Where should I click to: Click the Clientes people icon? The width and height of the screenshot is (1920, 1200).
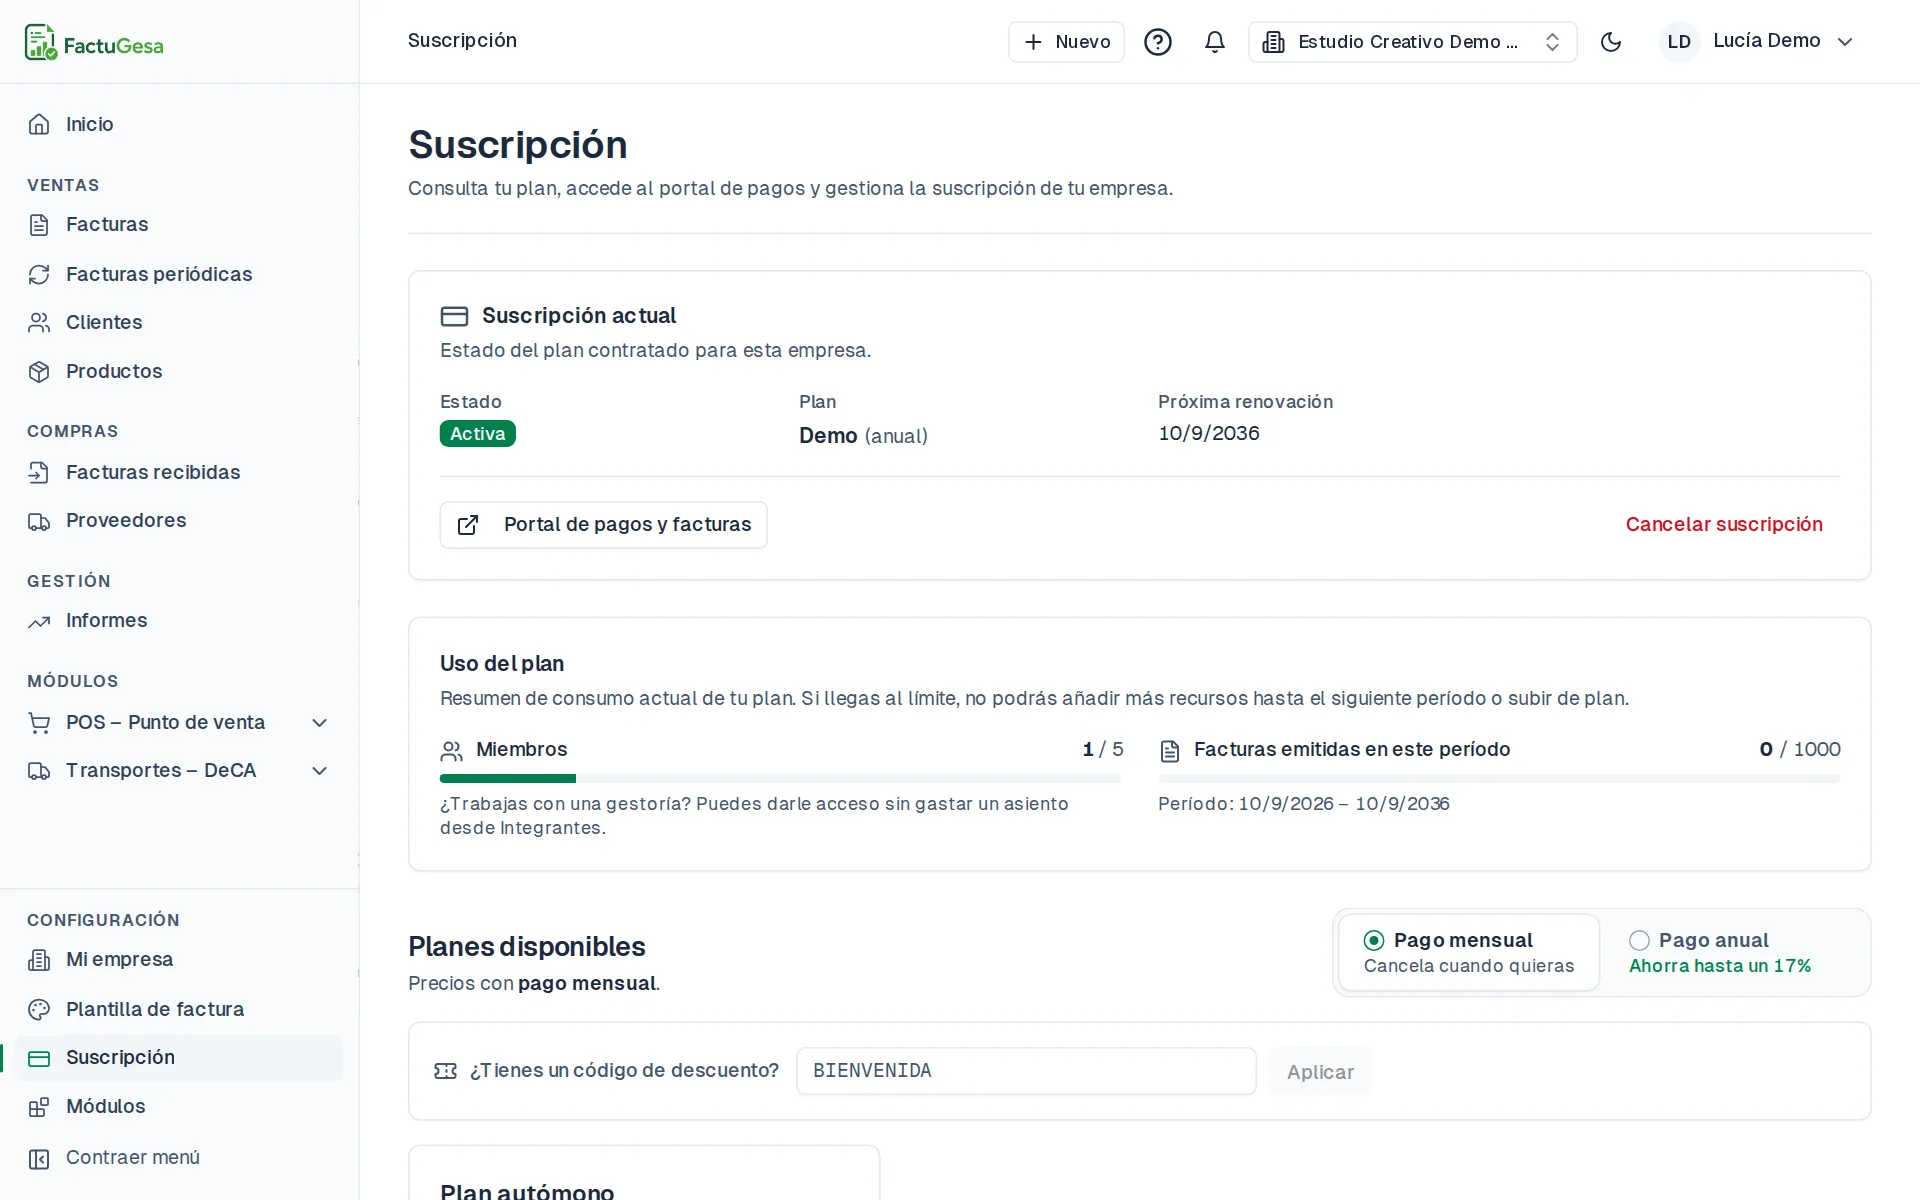tap(39, 323)
